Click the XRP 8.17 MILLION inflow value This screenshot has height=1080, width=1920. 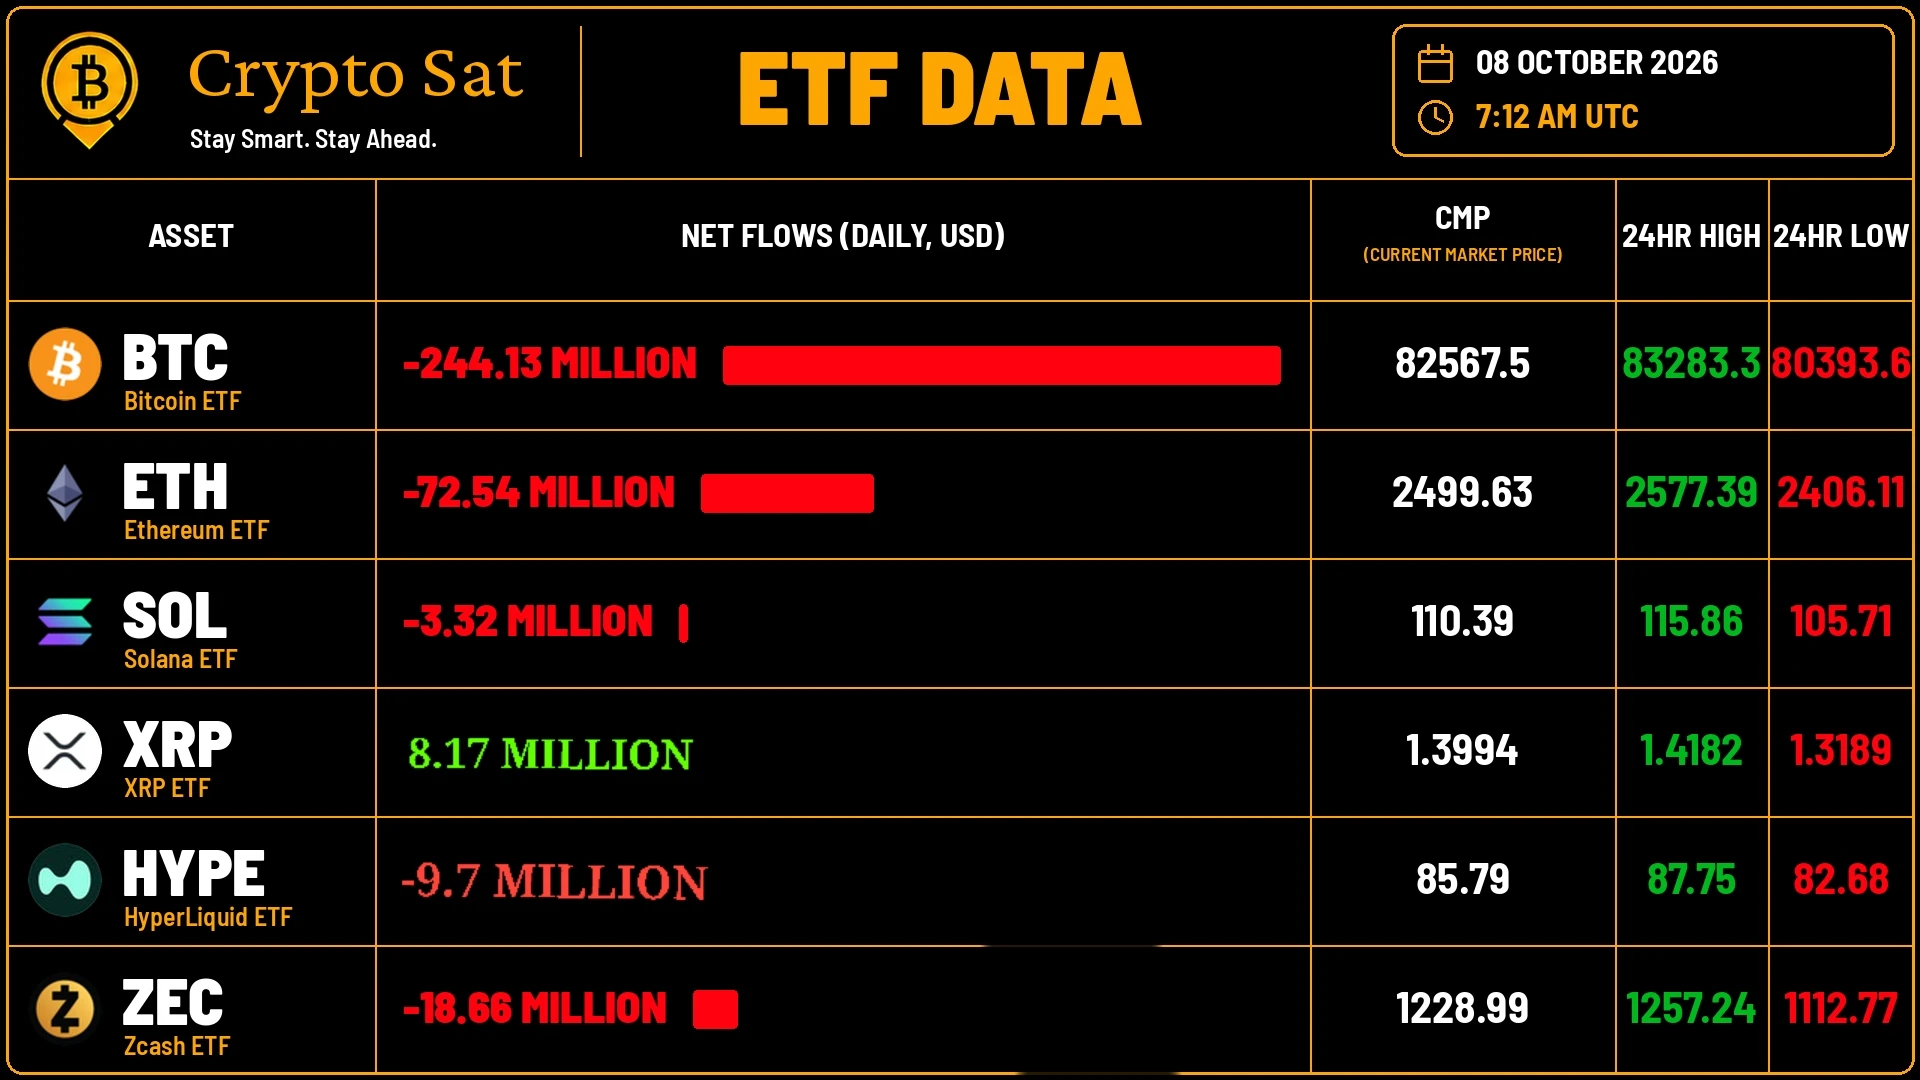click(x=550, y=753)
